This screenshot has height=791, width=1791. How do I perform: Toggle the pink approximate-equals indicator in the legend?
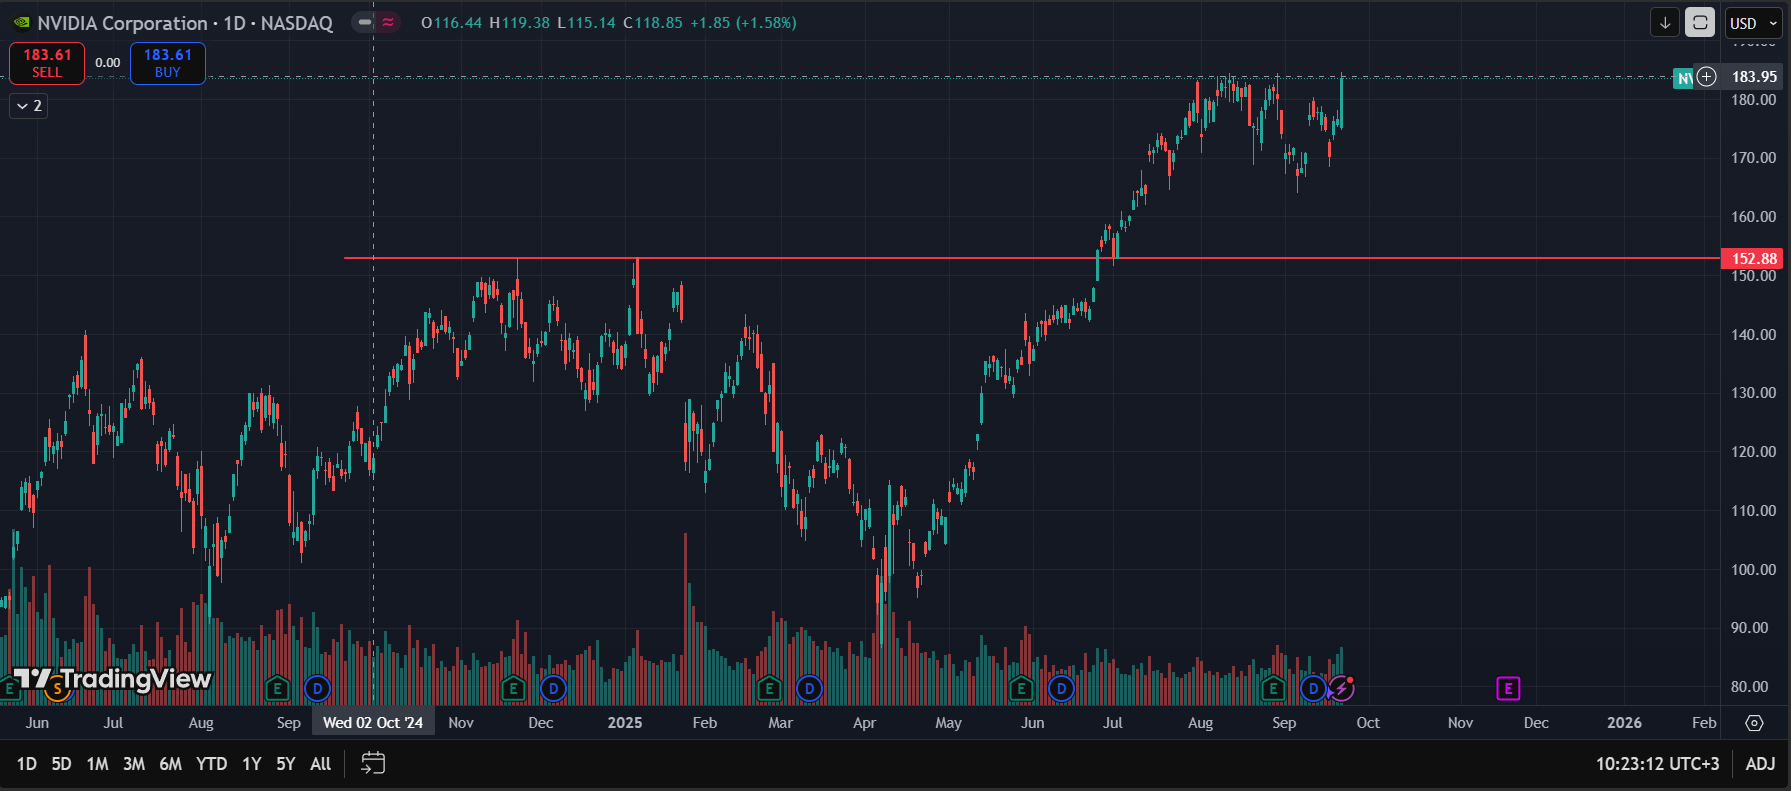[388, 22]
